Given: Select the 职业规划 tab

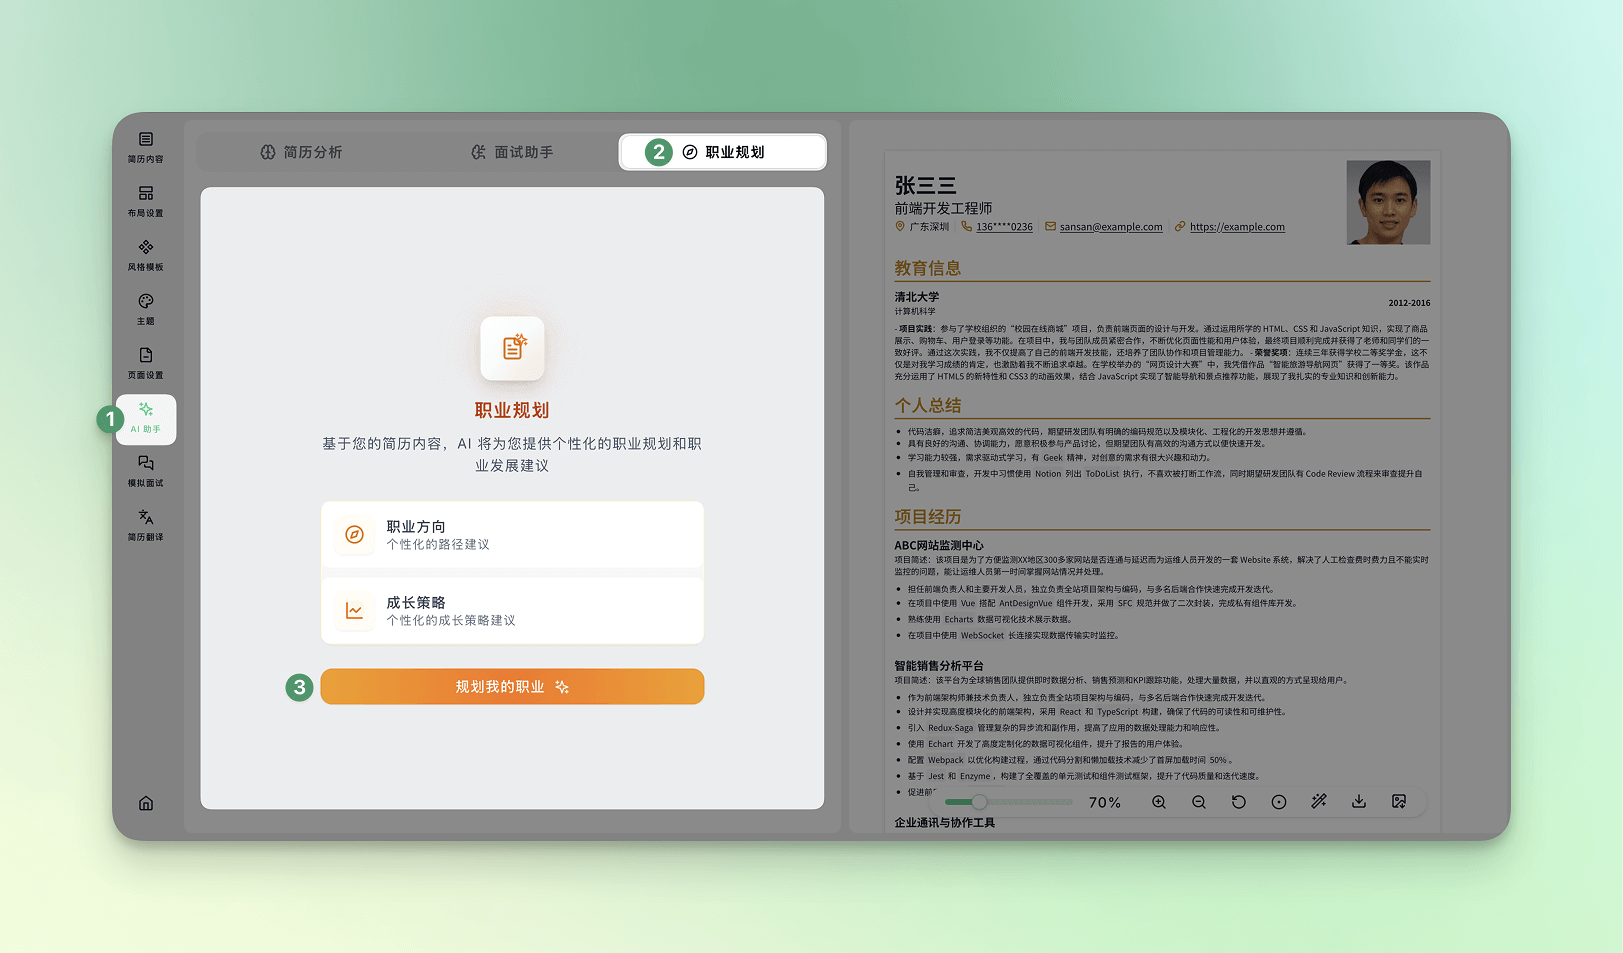Looking at the screenshot, I should [723, 152].
